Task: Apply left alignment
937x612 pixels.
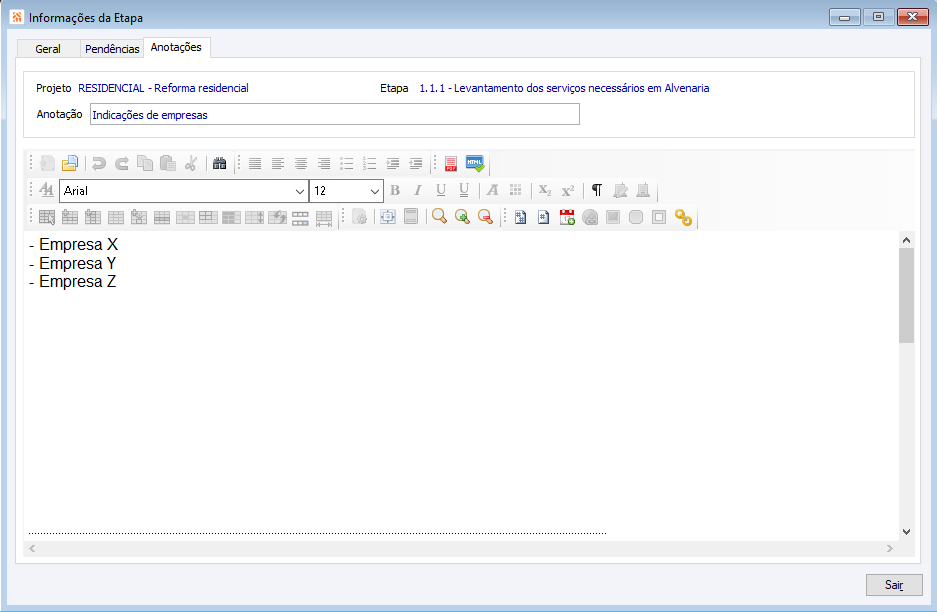Action: (x=277, y=163)
